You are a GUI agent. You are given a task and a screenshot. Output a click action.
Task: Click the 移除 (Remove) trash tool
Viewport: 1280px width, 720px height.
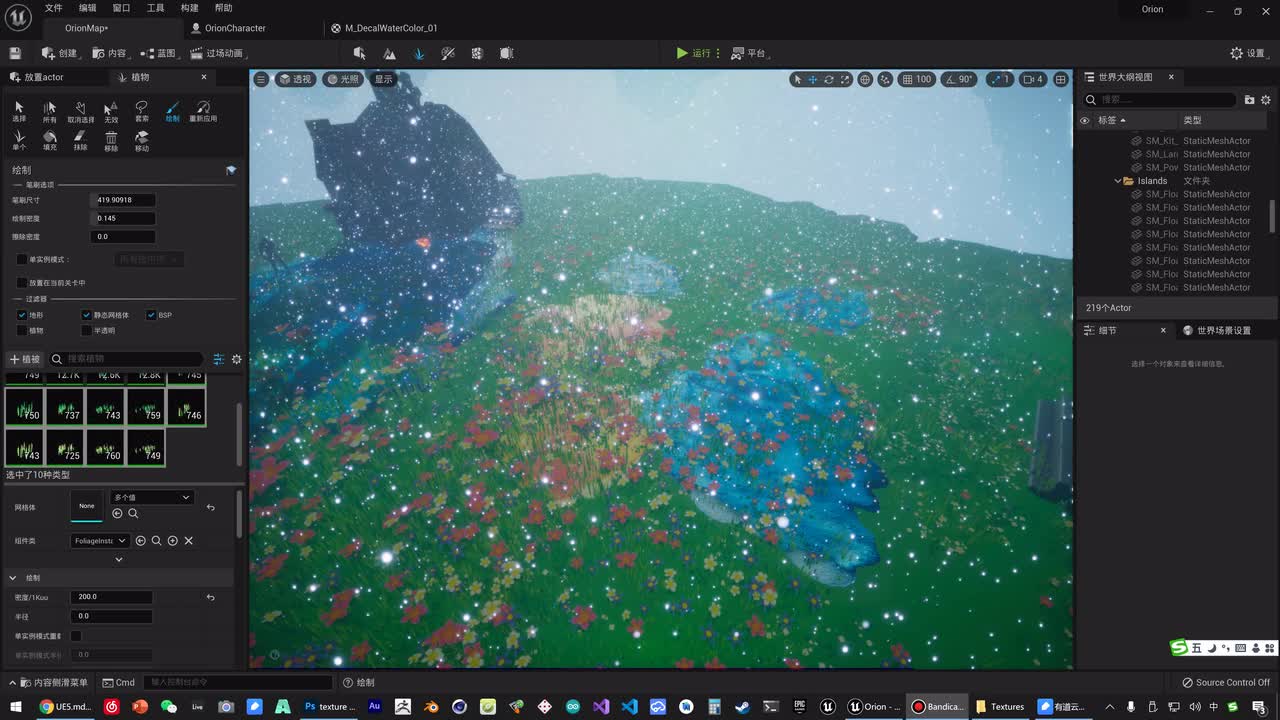pyautogui.click(x=111, y=141)
